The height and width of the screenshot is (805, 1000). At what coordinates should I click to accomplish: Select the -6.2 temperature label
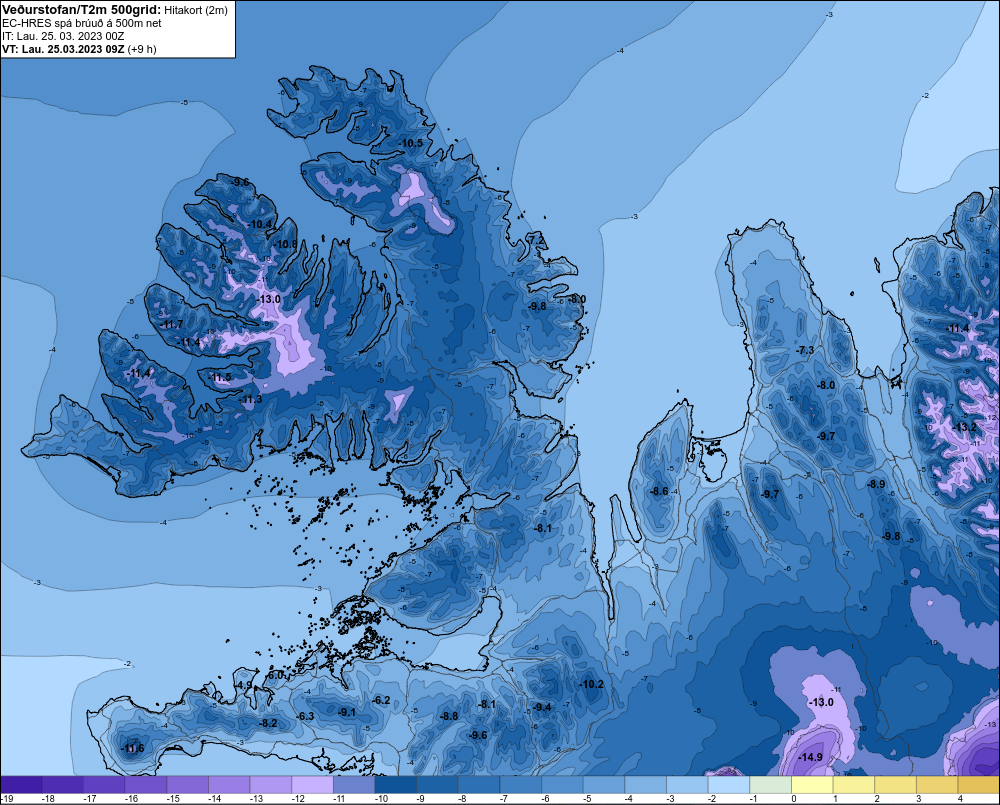click(381, 700)
